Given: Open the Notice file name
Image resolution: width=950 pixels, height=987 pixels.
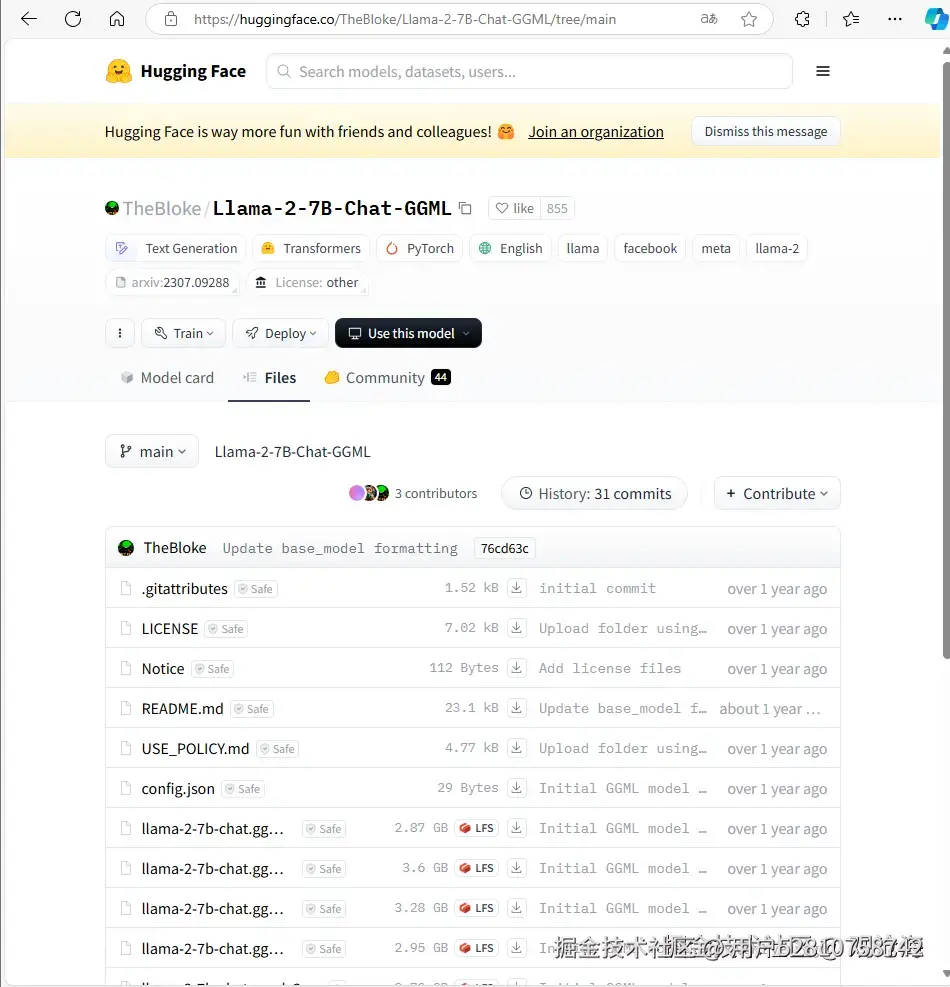Looking at the screenshot, I should [x=163, y=668].
